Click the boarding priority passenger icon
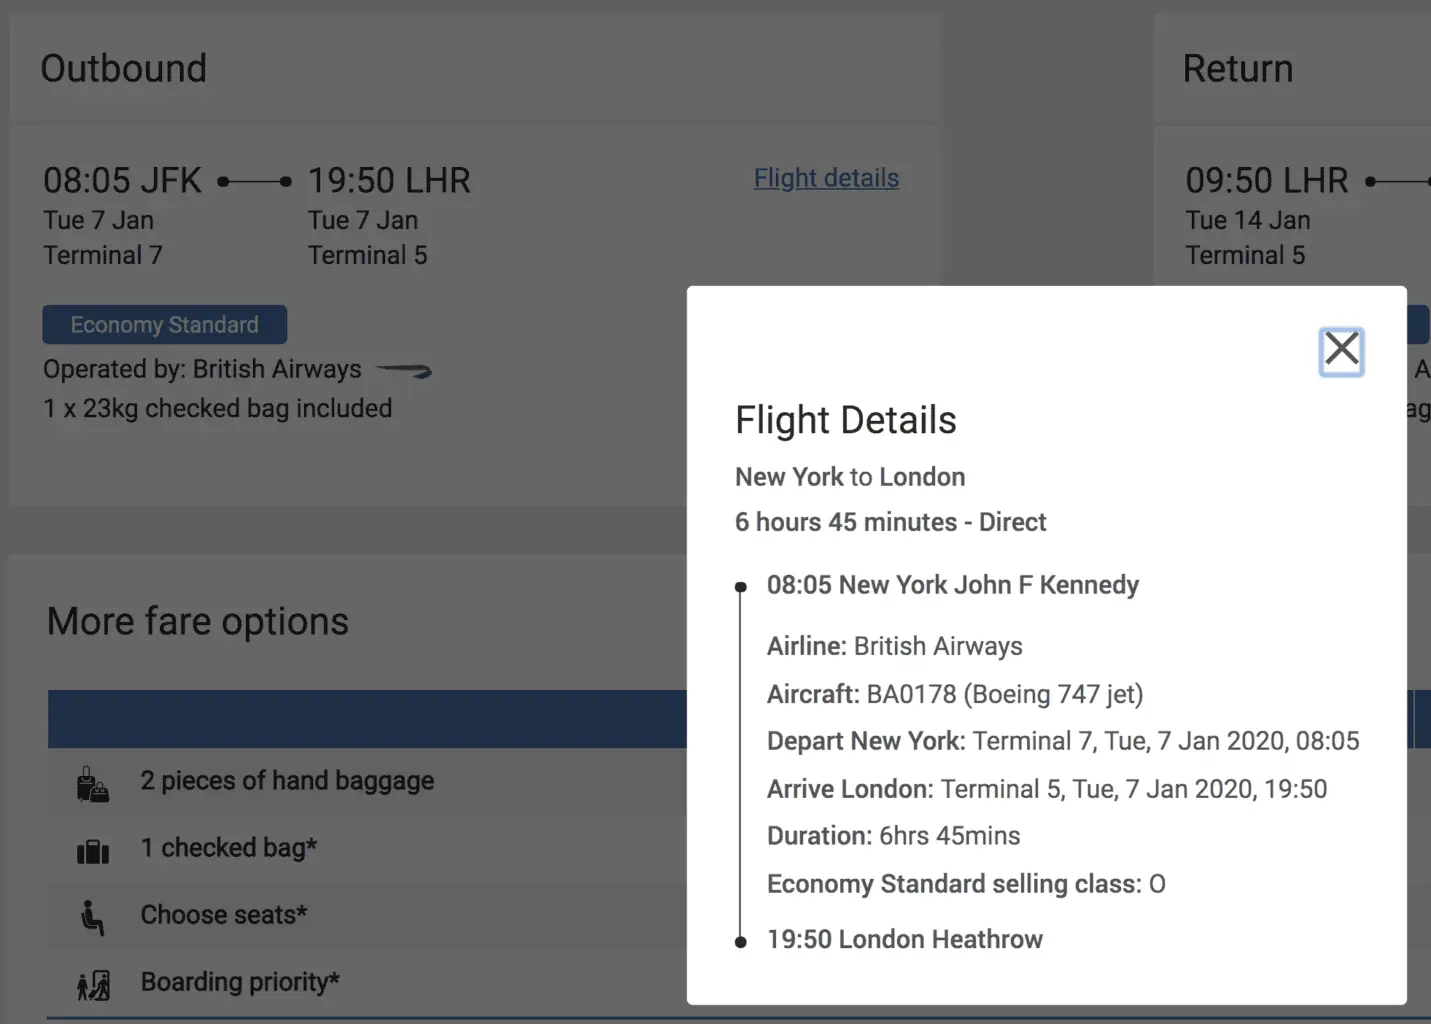1431x1024 pixels. pyautogui.click(x=93, y=986)
